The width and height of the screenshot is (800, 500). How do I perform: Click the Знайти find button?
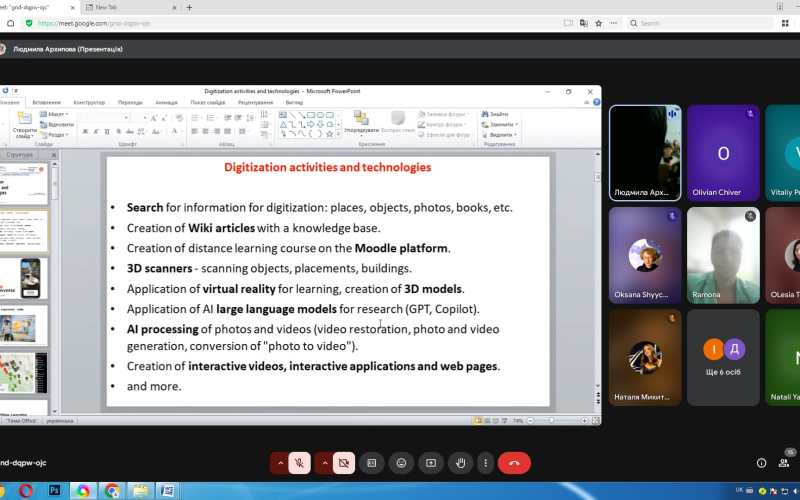click(495, 114)
